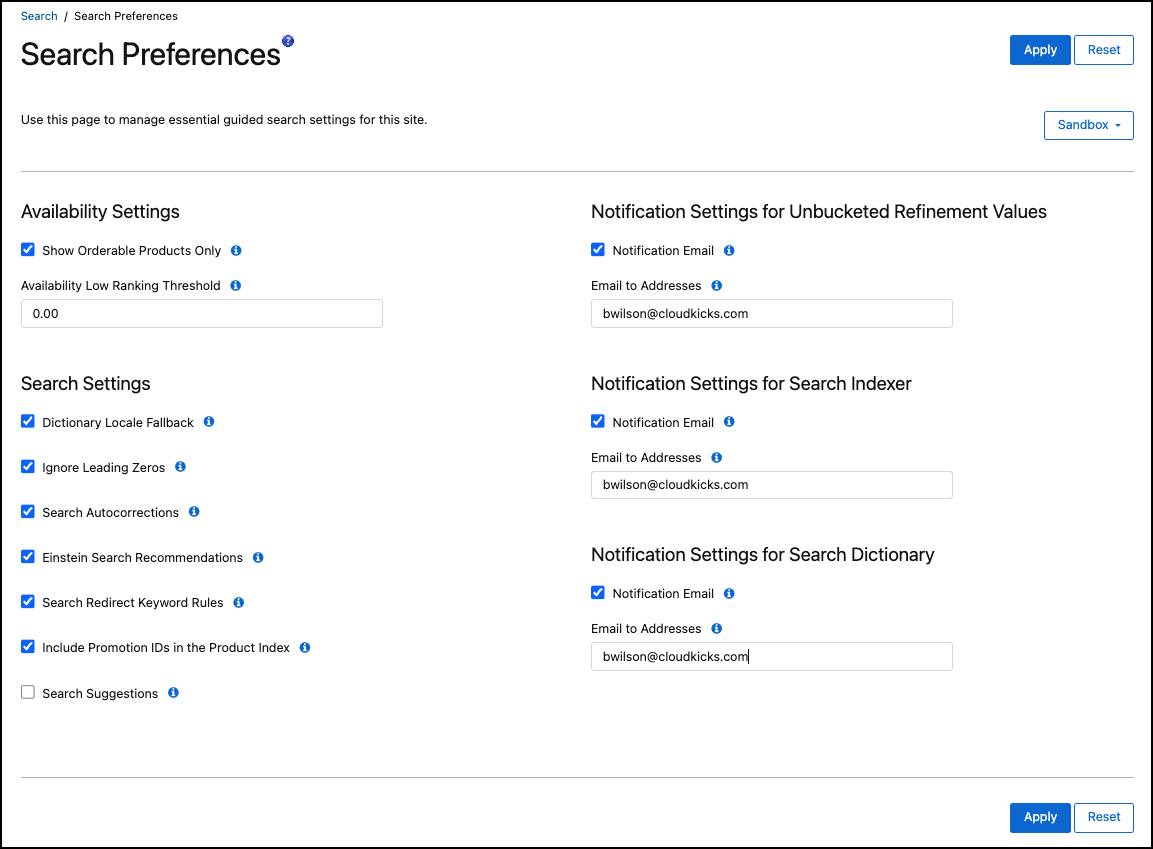Open info icon next to Search Suggestions
This screenshot has width=1153, height=849.
tap(173, 692)
